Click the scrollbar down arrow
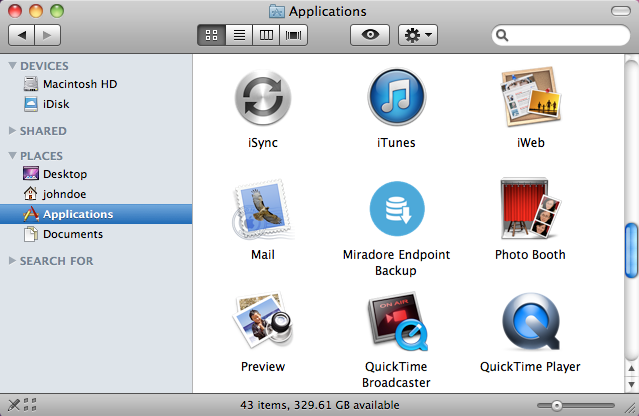 click(631, 384)
